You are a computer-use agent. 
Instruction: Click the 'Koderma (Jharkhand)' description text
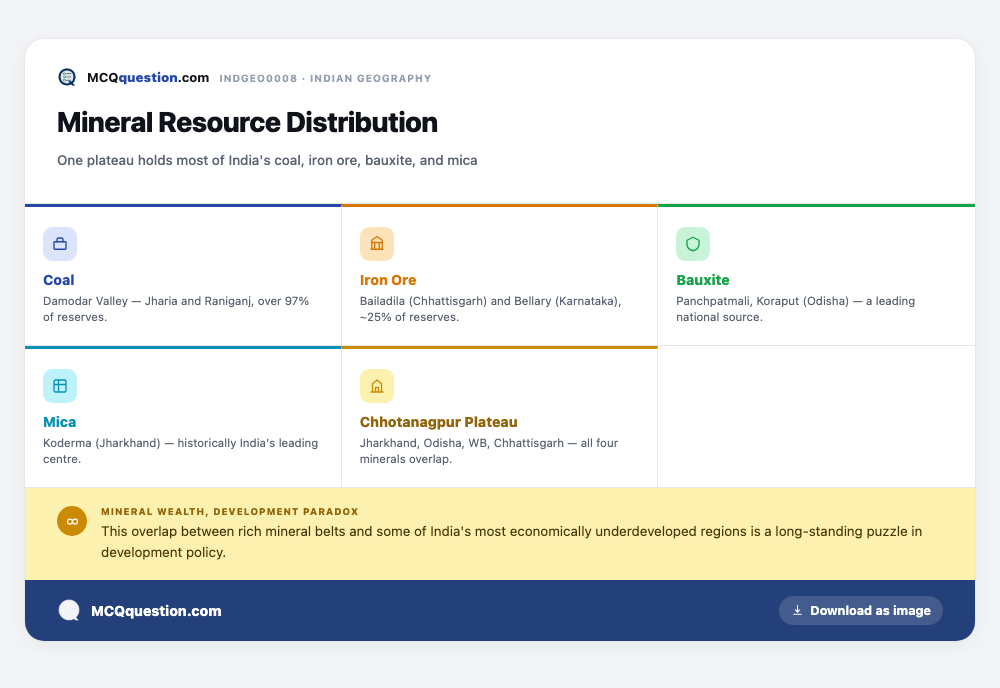(x=180, y=451)
